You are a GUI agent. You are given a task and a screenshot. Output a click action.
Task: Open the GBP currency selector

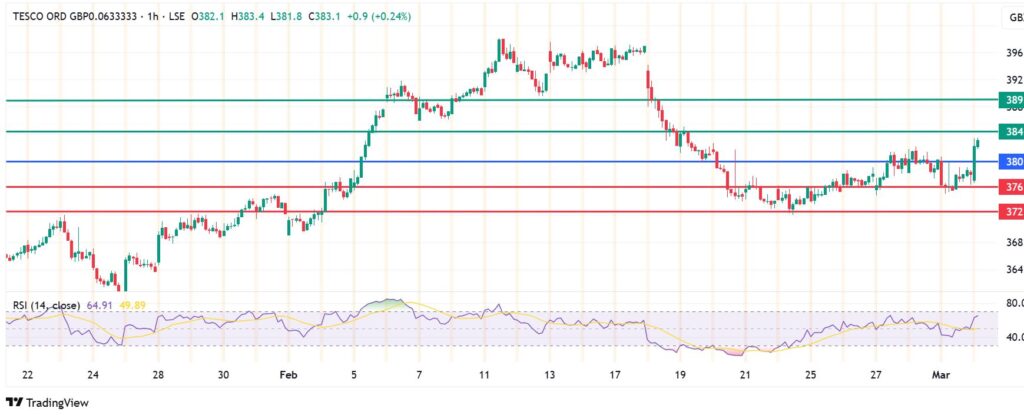1012,17
